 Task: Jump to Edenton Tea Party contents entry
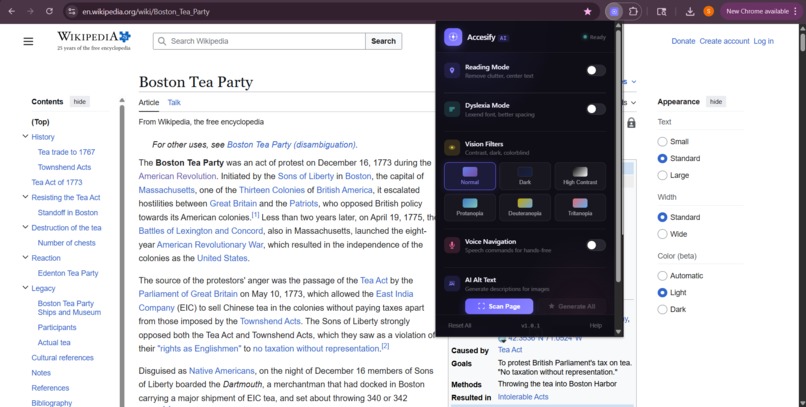click(68, 273)
